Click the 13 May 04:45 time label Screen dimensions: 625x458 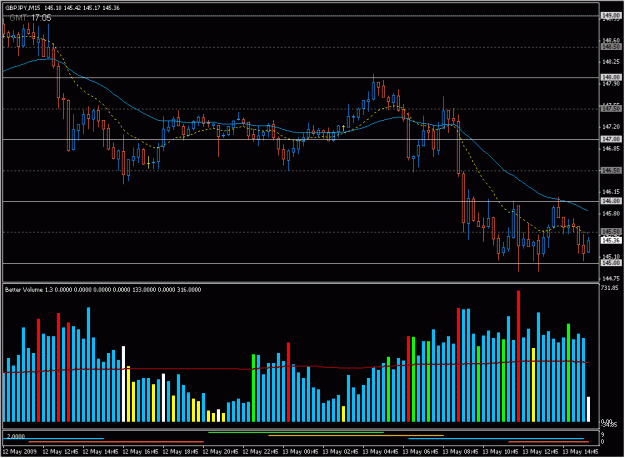(380, 452)
